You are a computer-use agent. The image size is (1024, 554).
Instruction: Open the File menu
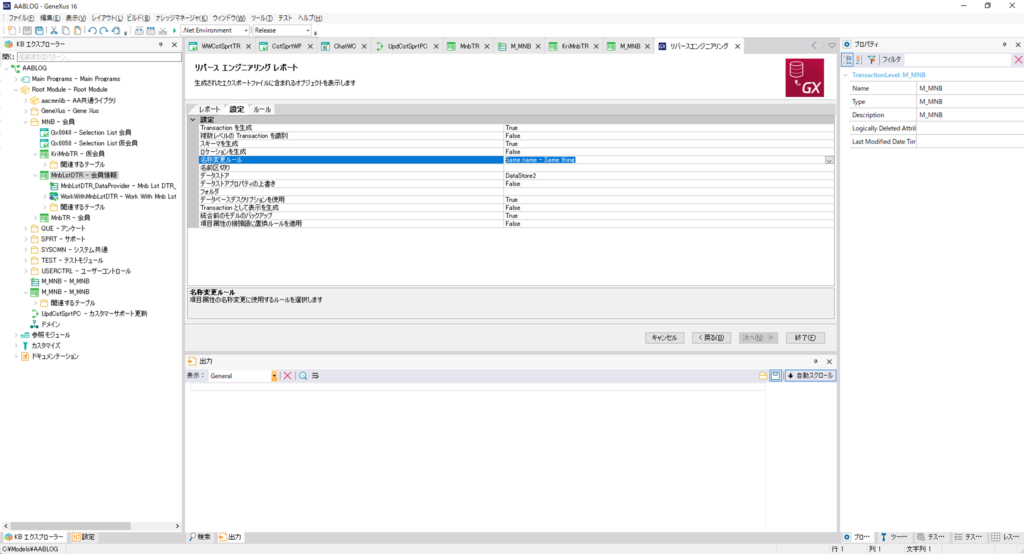pyautogui.click(x=21, y=18)
